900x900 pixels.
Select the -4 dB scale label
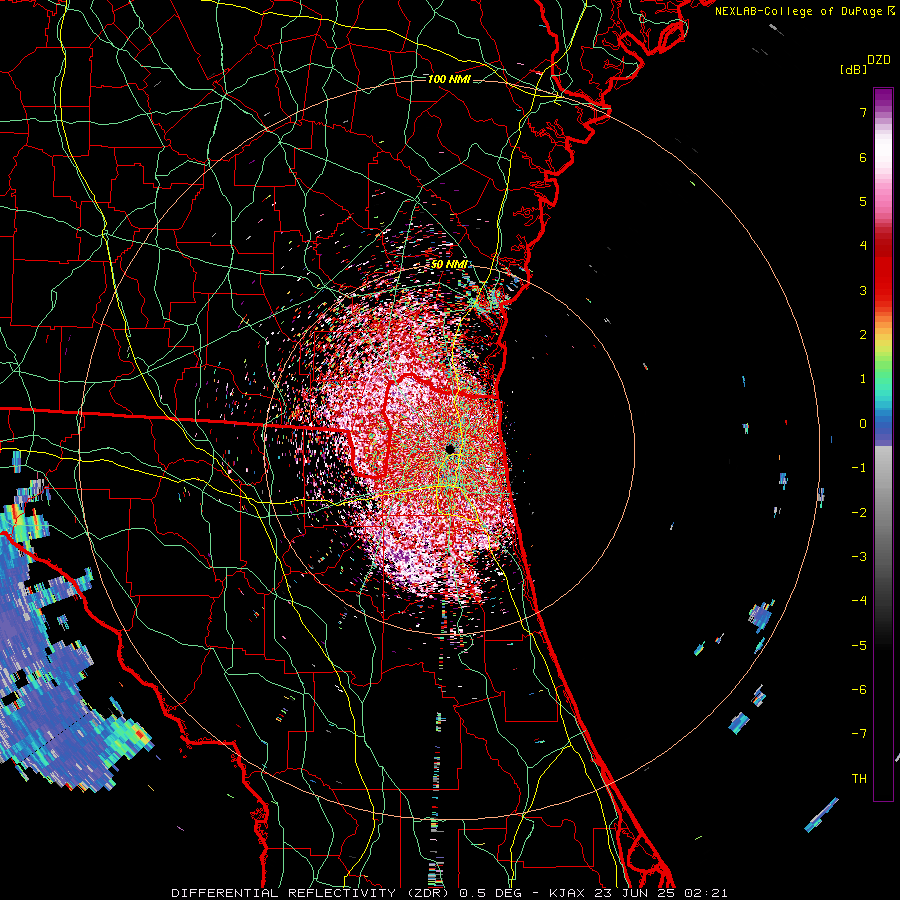tap(859, 601)
